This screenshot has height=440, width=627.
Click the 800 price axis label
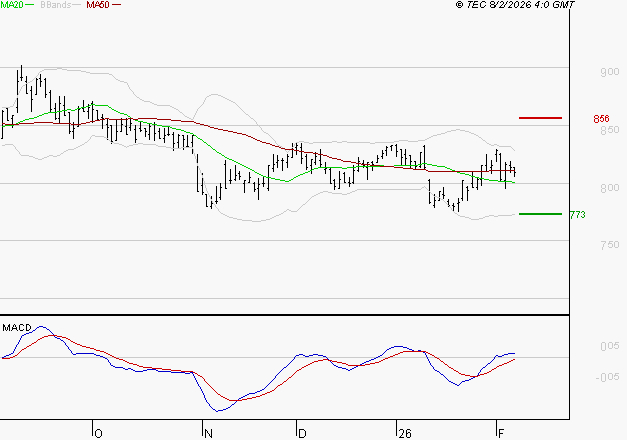click(x=609, y=188)
